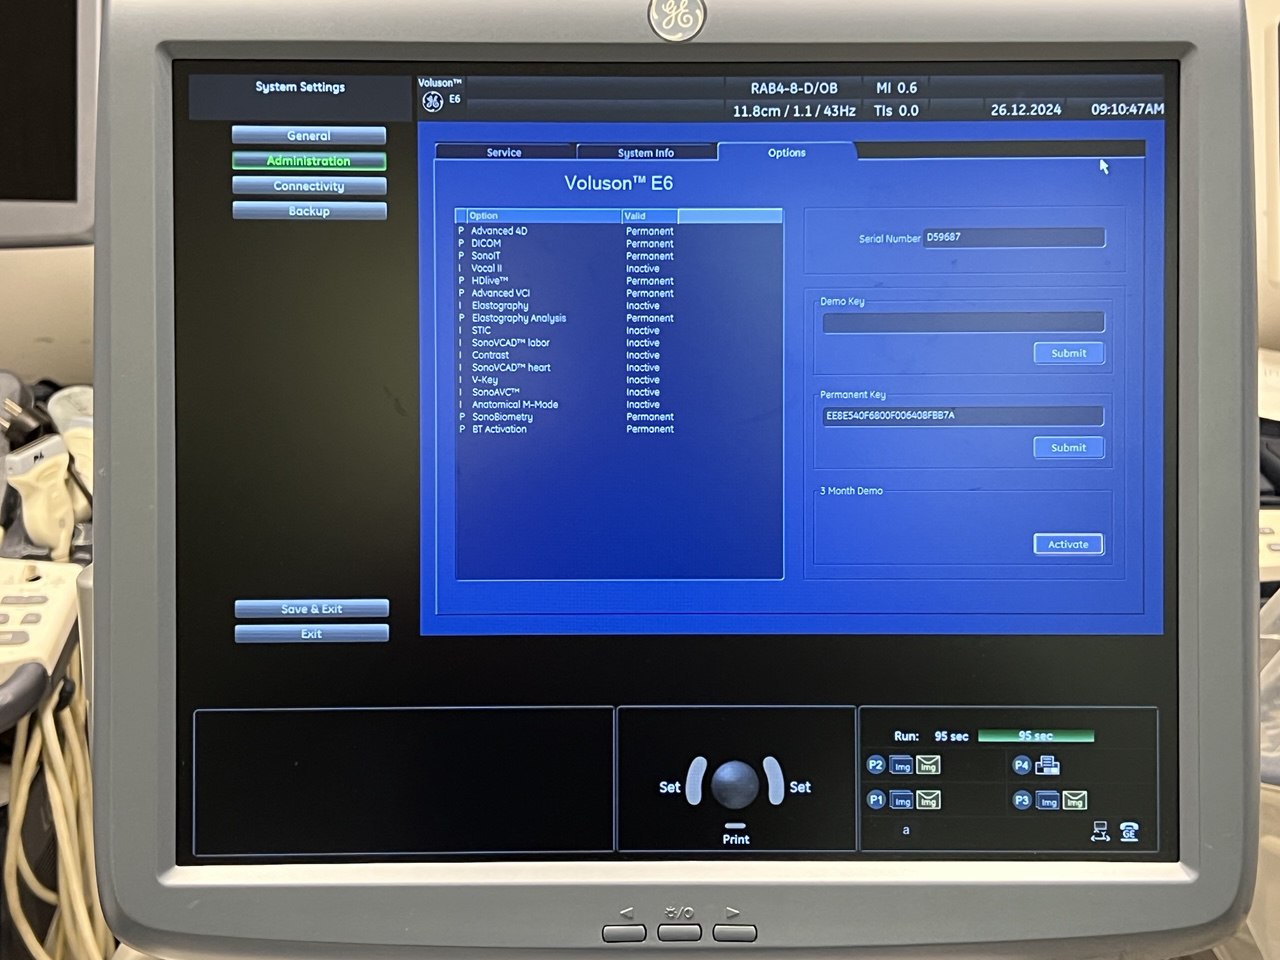Viewport: 1280px width, 960px height.
Task: Open the System Info tab
Action: tap(646, 153)
